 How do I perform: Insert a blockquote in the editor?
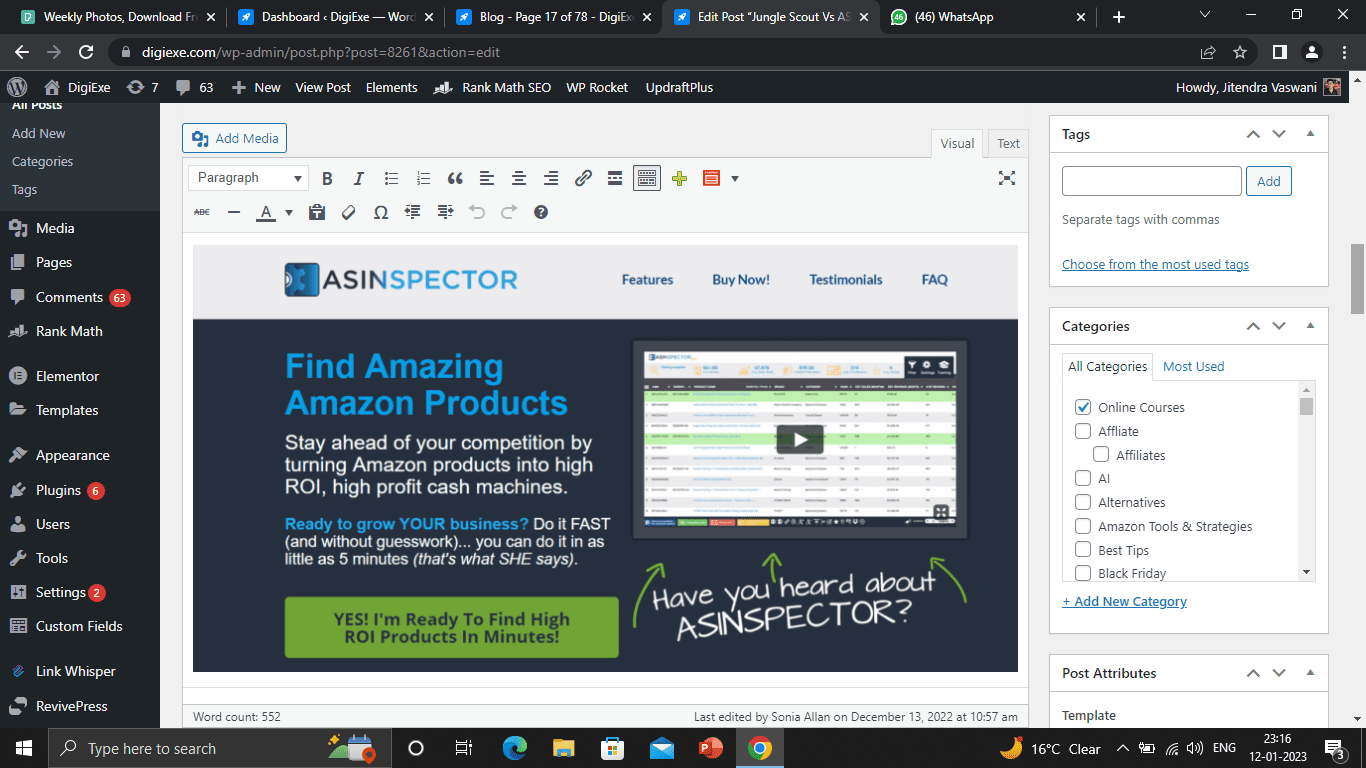[x=455, y=179]
